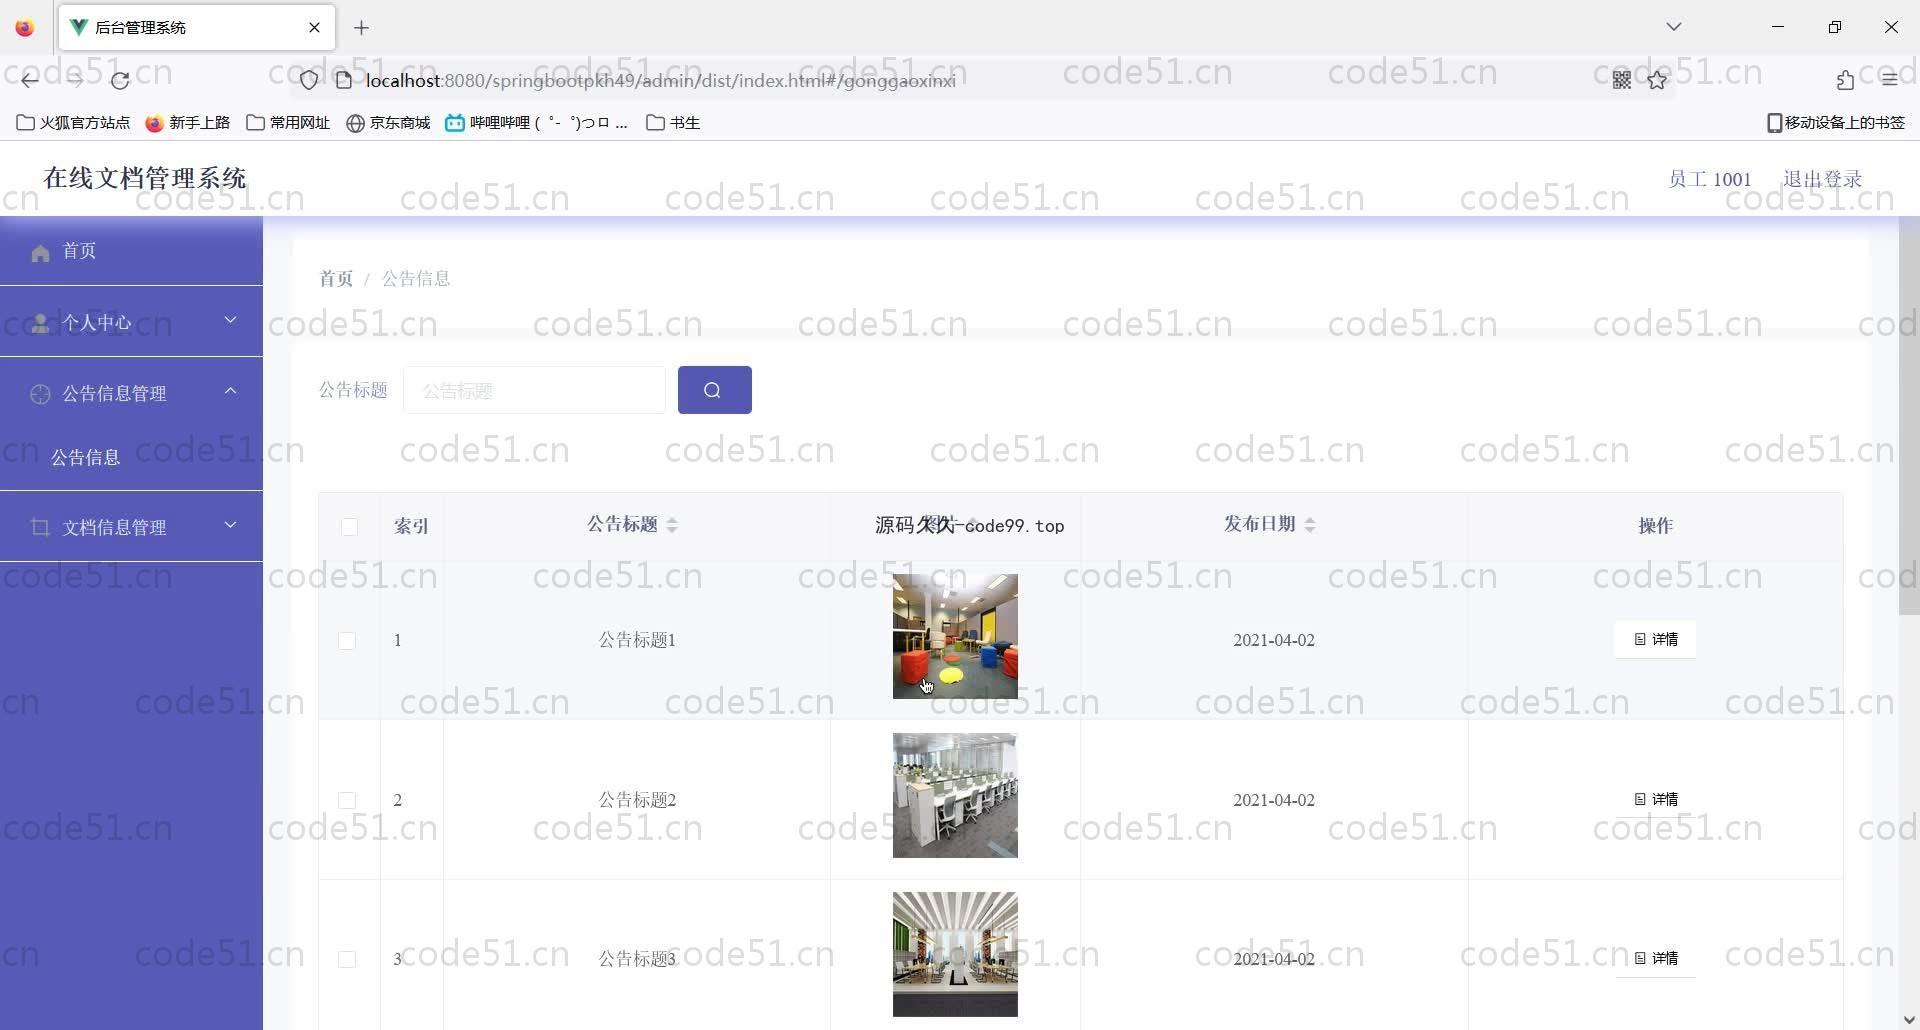Click the 公告标题2 cell text

pos(637,800)
